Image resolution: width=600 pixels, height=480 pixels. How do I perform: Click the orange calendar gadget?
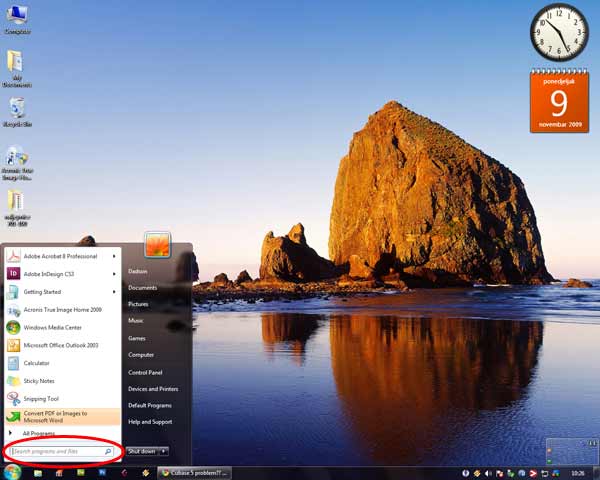pyautogui.click(x=559, y=101)
